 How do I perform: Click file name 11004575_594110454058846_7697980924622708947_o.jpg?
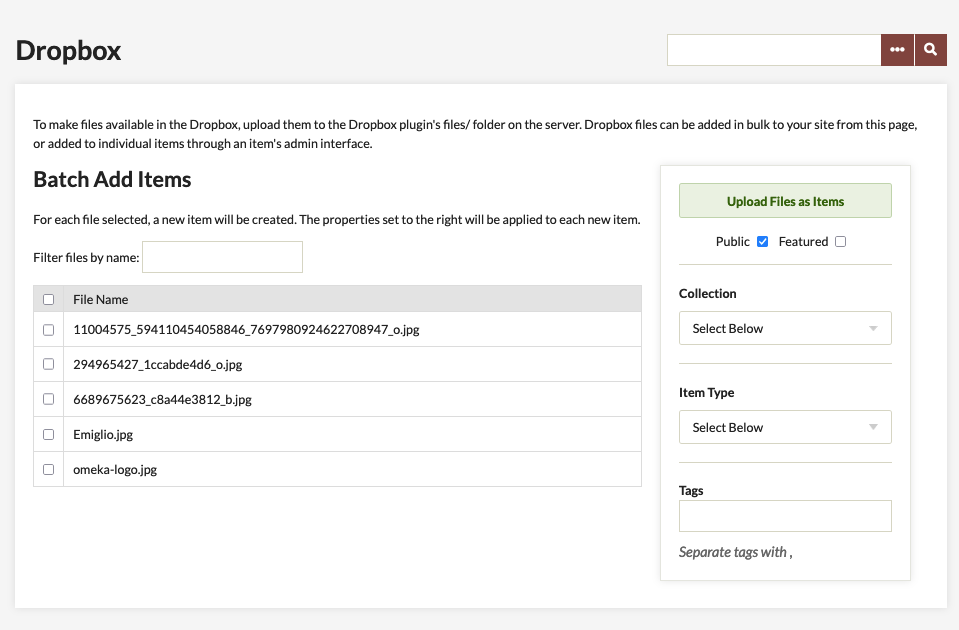(x=246, y=330)
